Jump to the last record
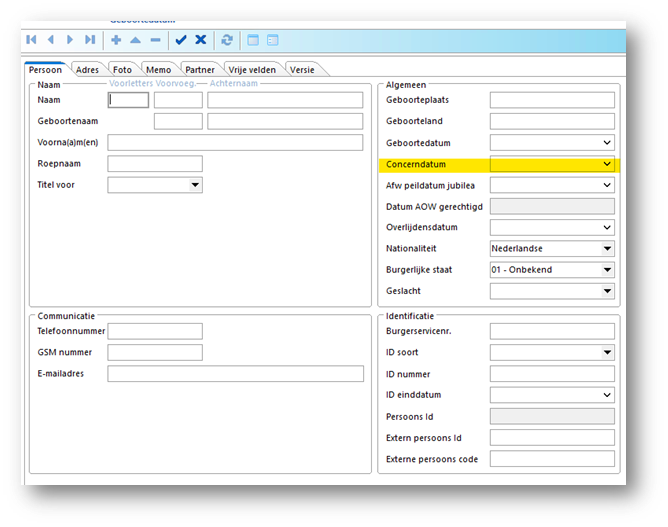Viewport: 668px width, 527px height. click(x=90, y=40)
